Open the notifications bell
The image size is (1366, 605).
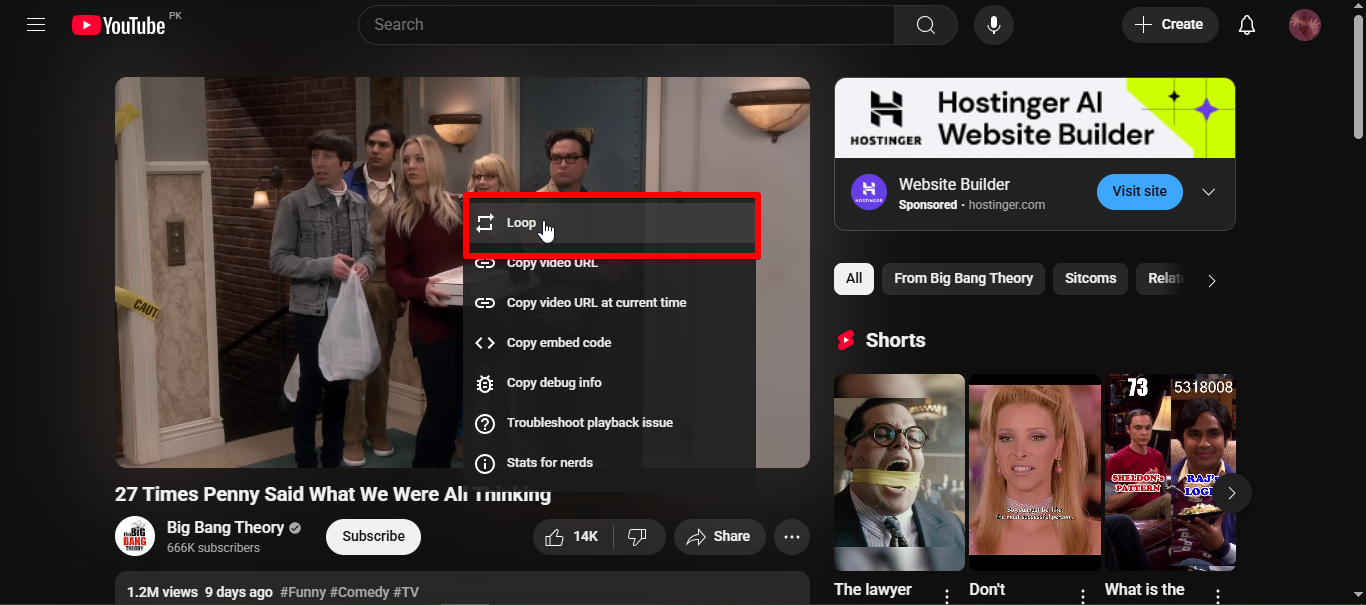coord(1246,25)
